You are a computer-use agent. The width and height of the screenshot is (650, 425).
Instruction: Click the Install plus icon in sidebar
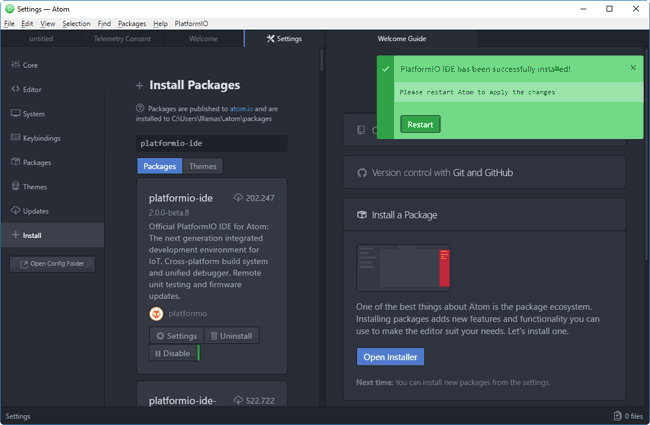tap(15, 235)
